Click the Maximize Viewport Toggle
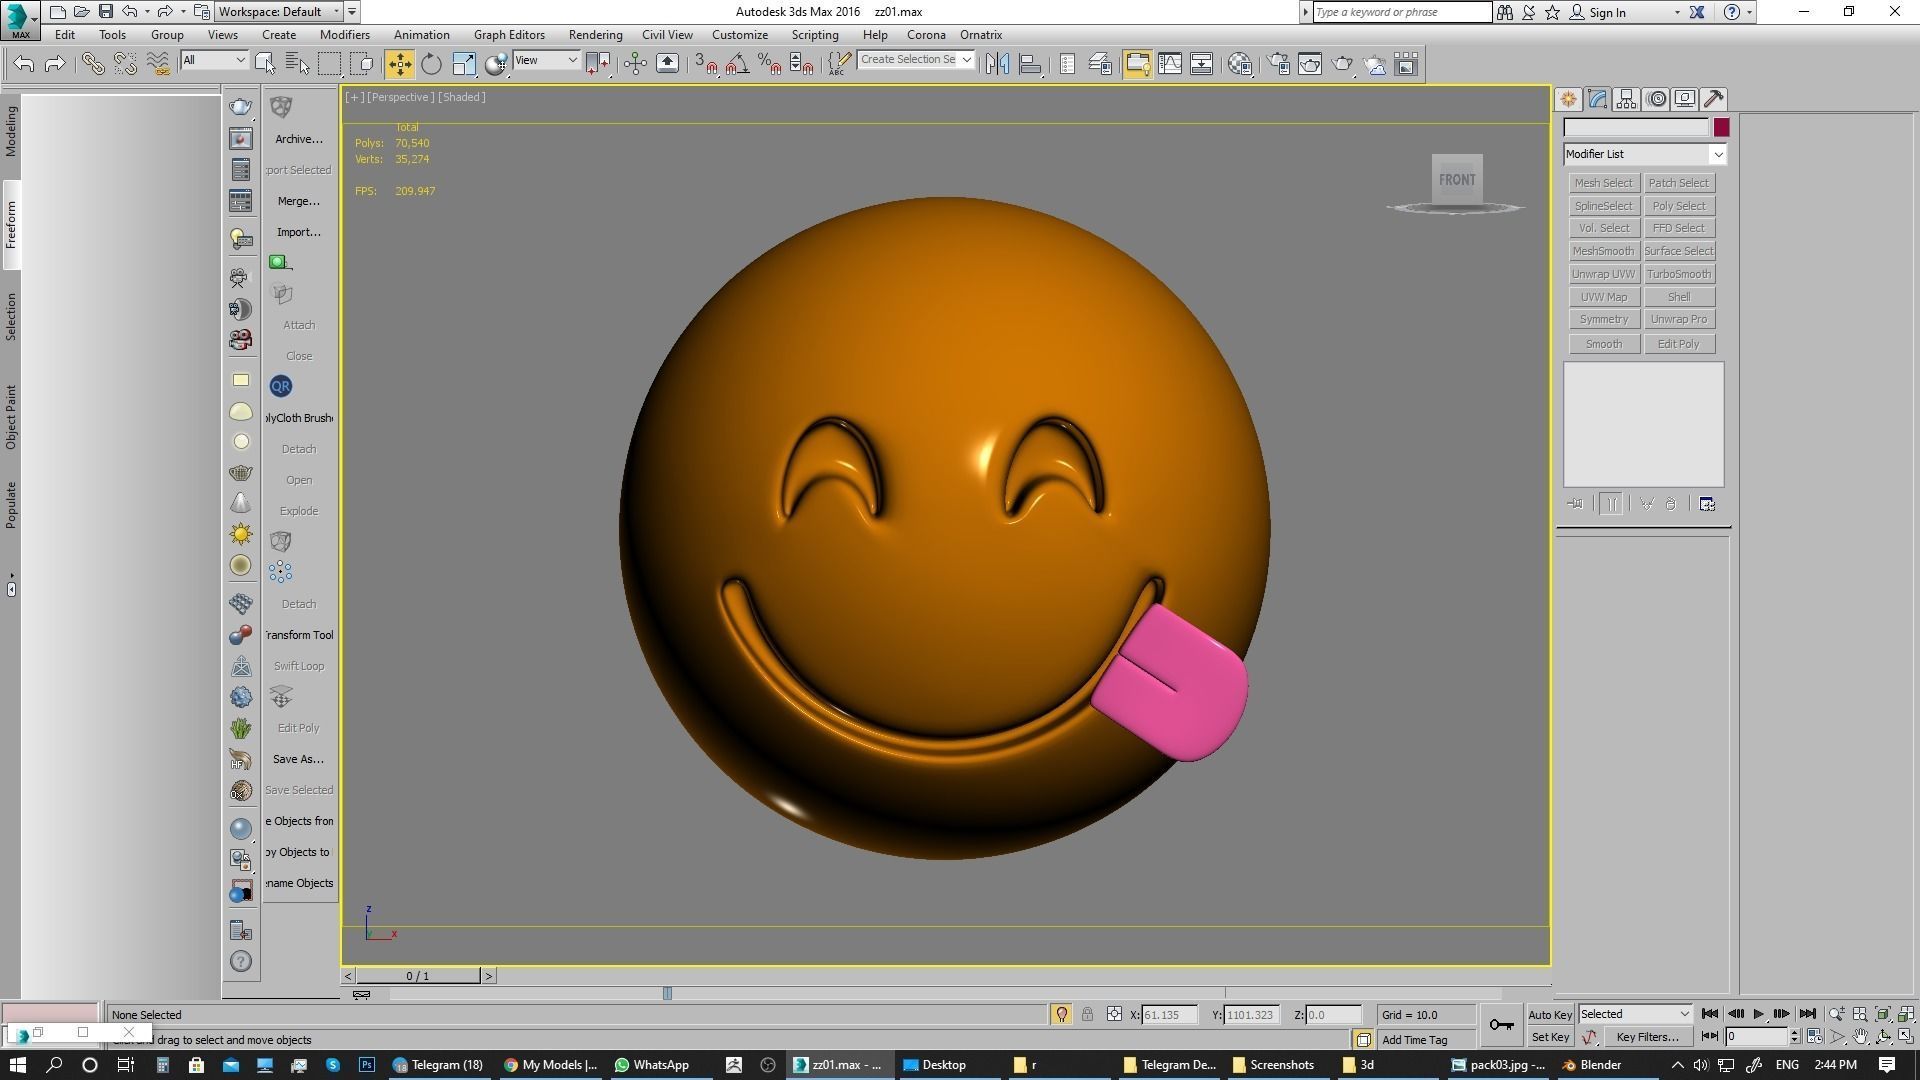1920x1080 pixels. (1906, 1037)
